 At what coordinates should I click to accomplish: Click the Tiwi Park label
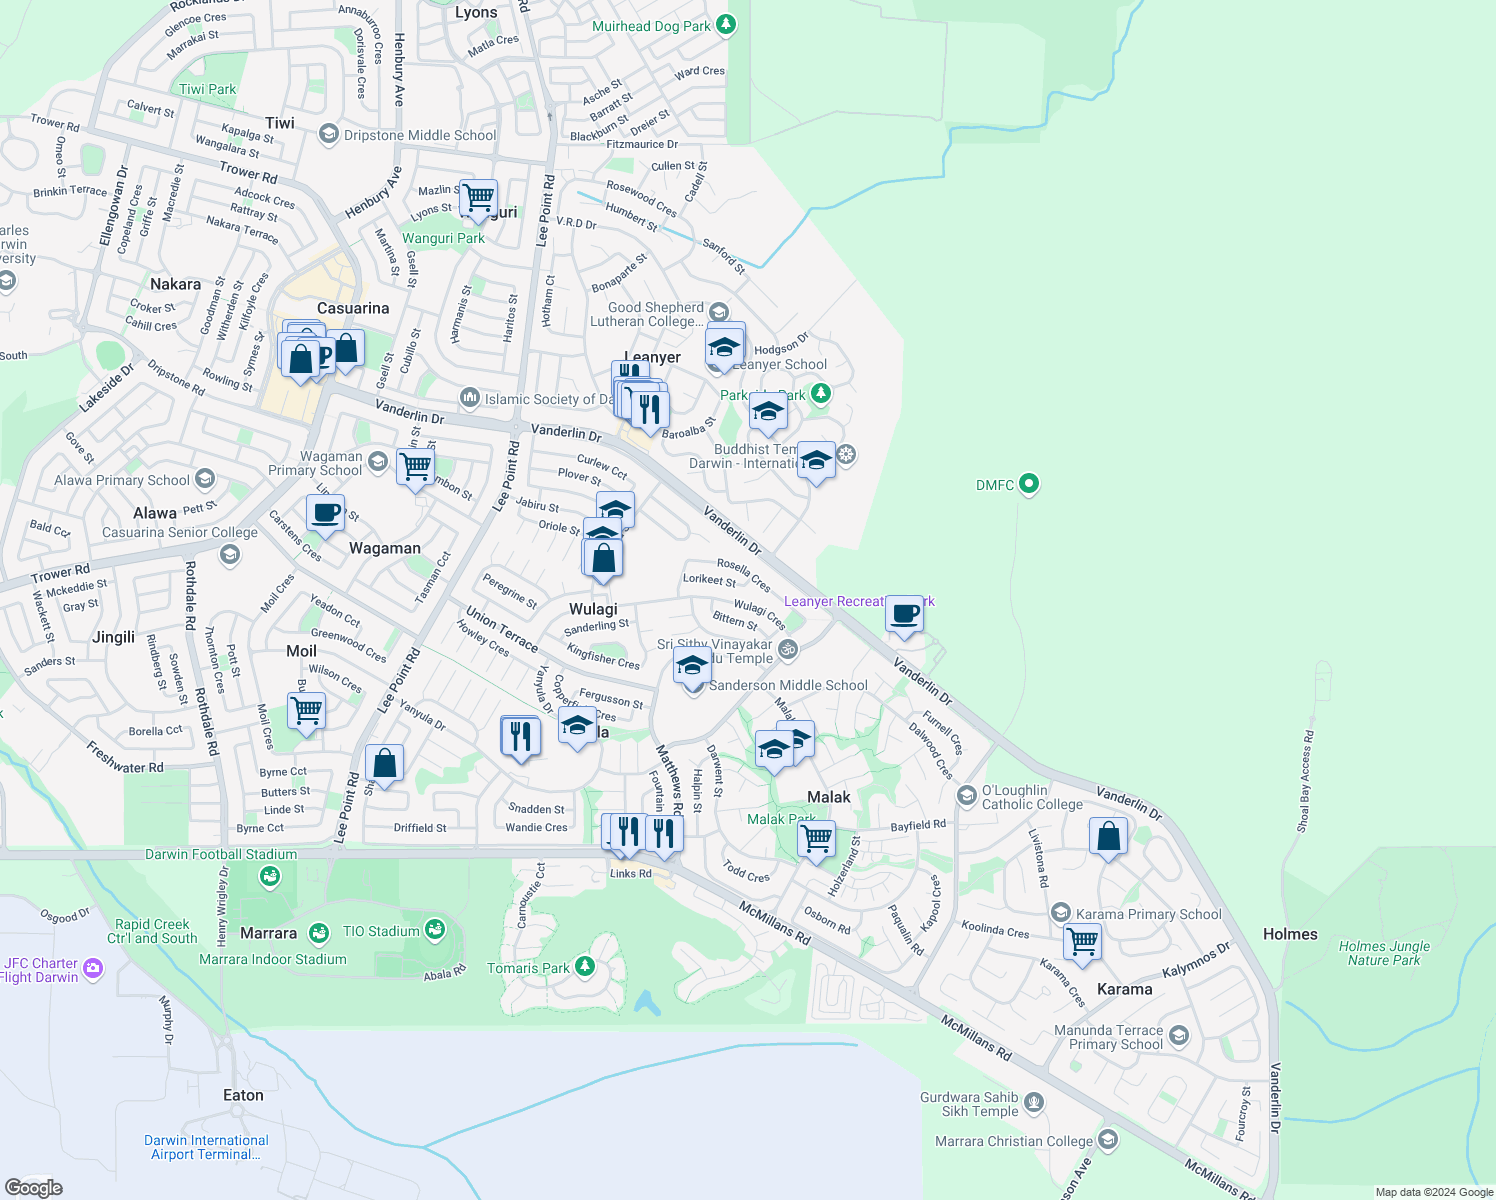tap(208, 89)
